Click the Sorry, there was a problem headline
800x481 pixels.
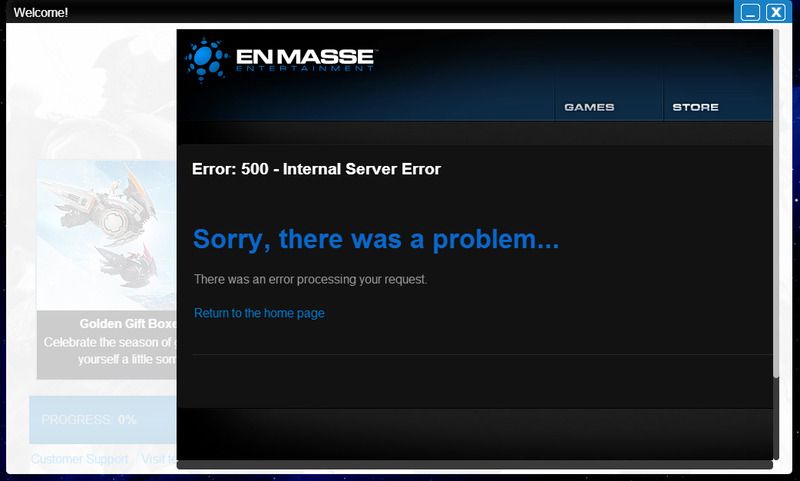click(376, 239)
